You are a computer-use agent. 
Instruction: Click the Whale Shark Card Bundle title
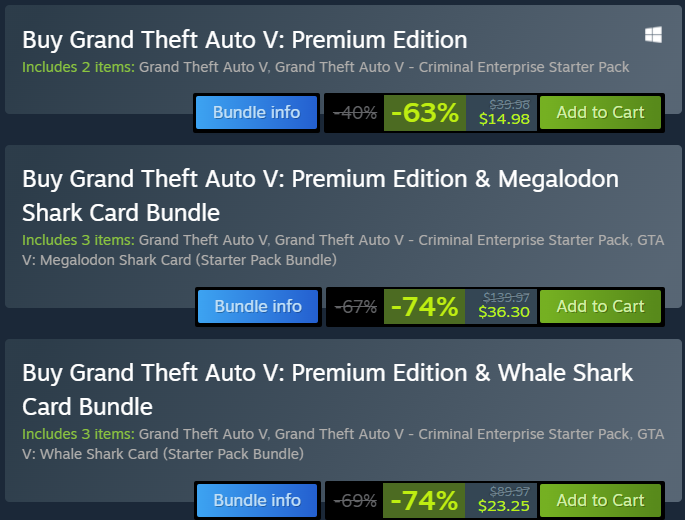pyautogui.click(x=327, y=389)
